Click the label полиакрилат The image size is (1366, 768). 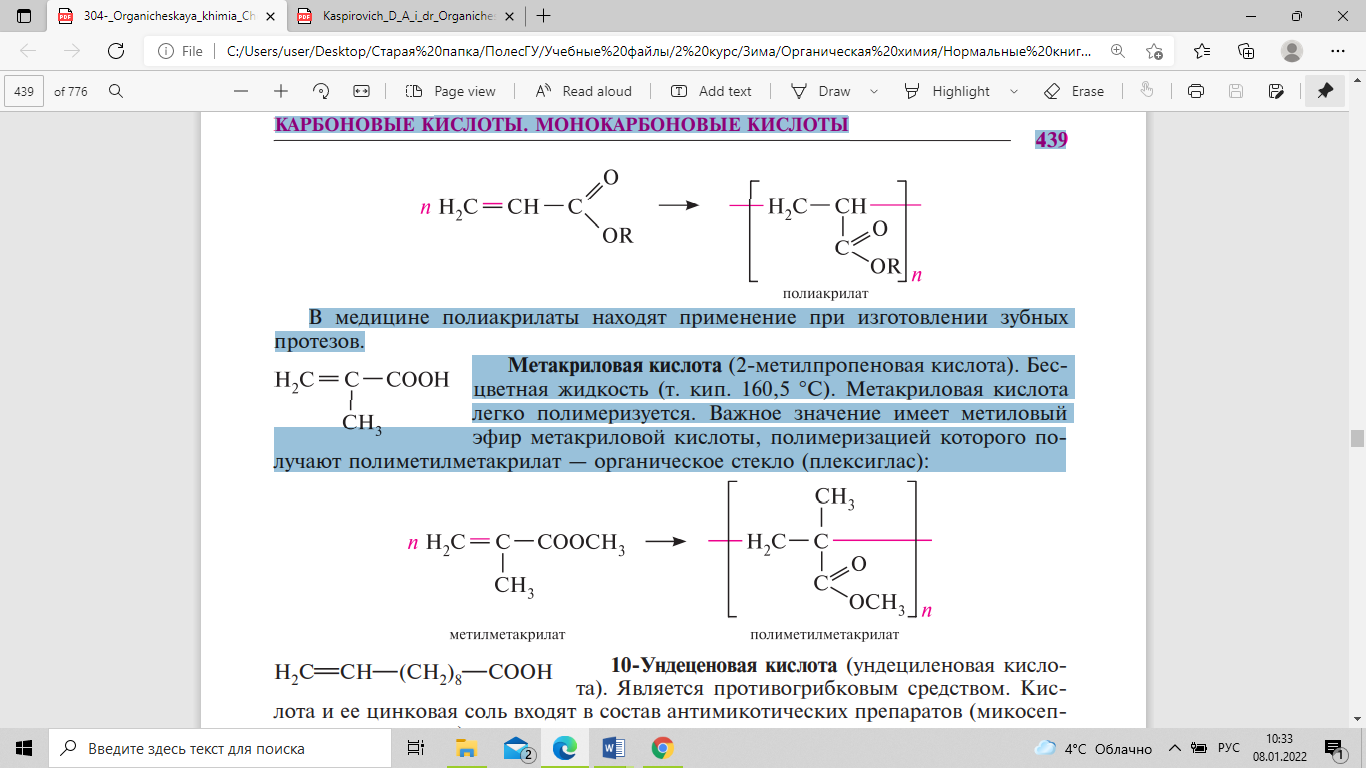(825, 295)
